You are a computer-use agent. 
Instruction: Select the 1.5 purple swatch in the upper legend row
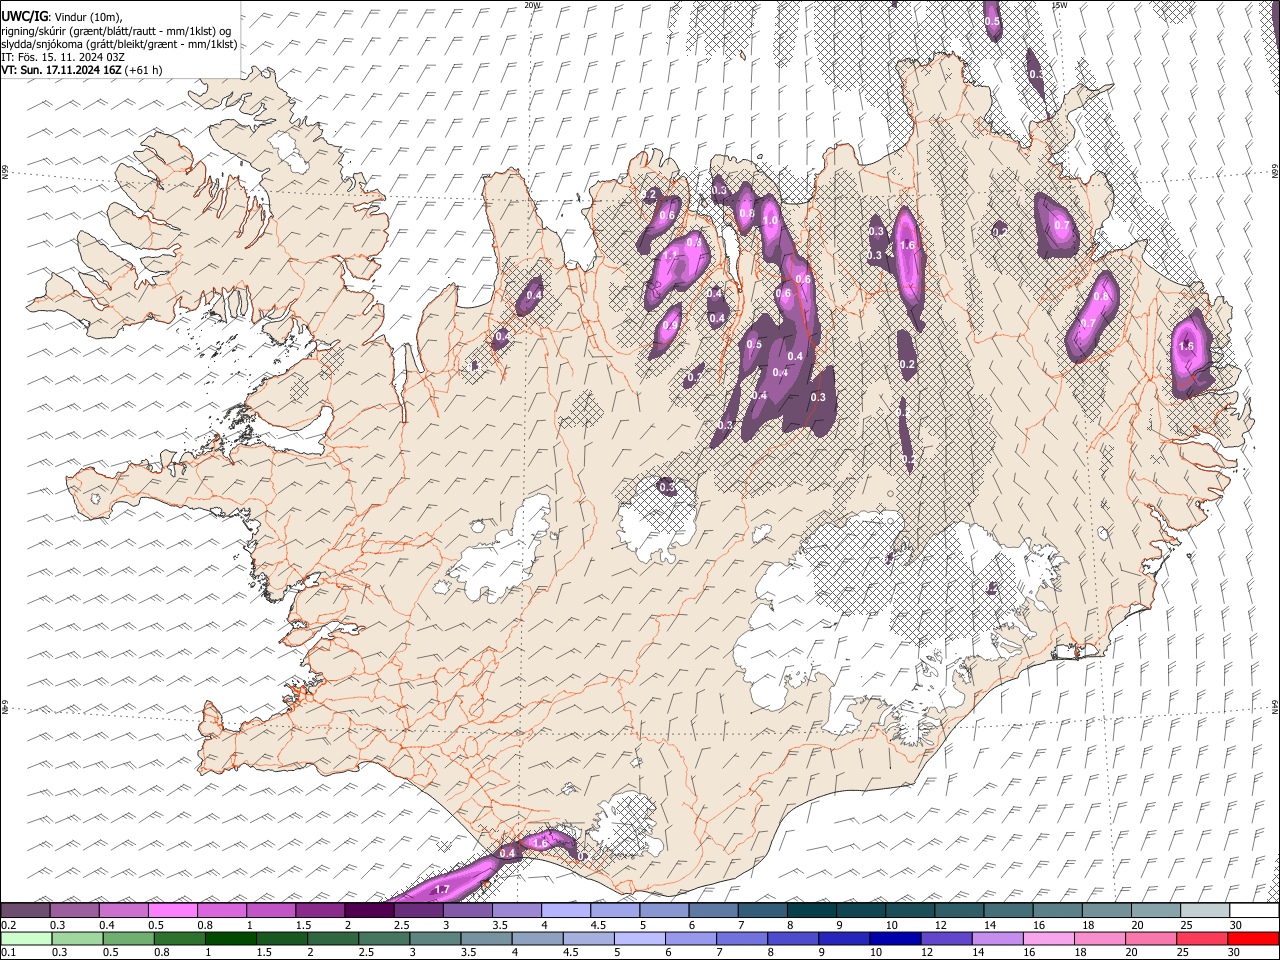[x=319, y=911]
